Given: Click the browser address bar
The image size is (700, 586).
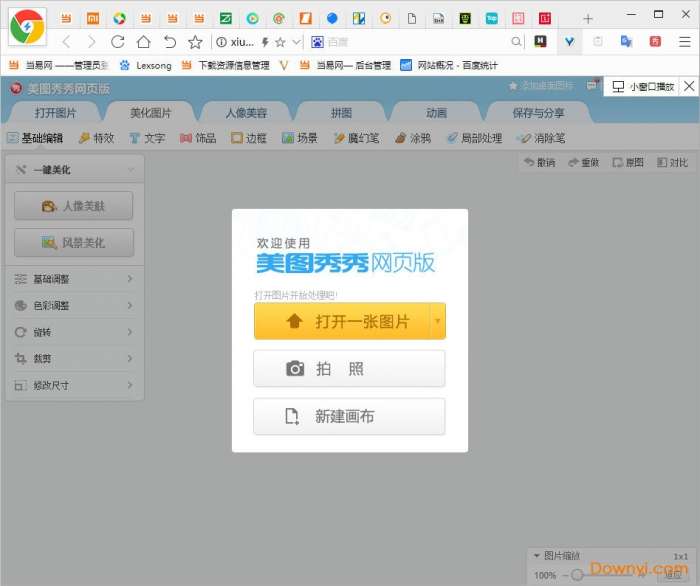Looking at the screenshot, I should coord(242,42).
